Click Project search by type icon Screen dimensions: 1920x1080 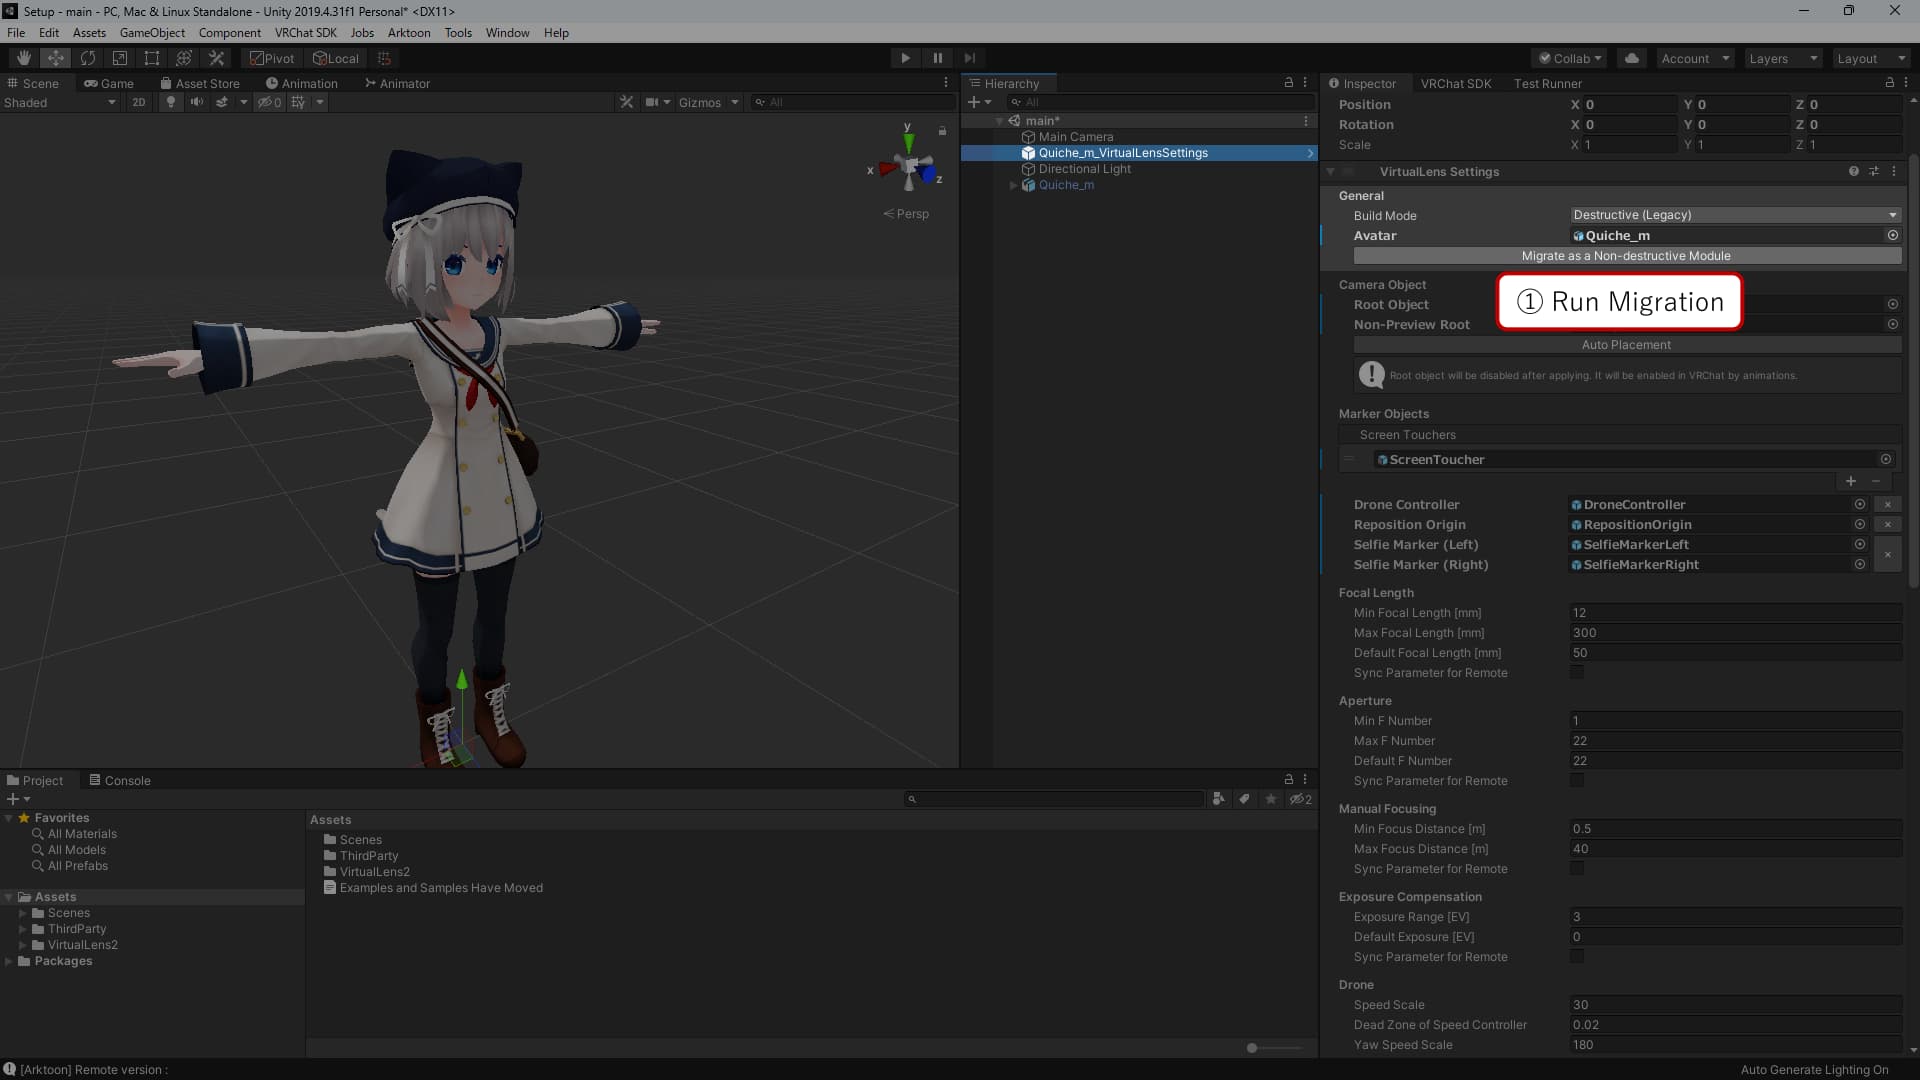1218,799
